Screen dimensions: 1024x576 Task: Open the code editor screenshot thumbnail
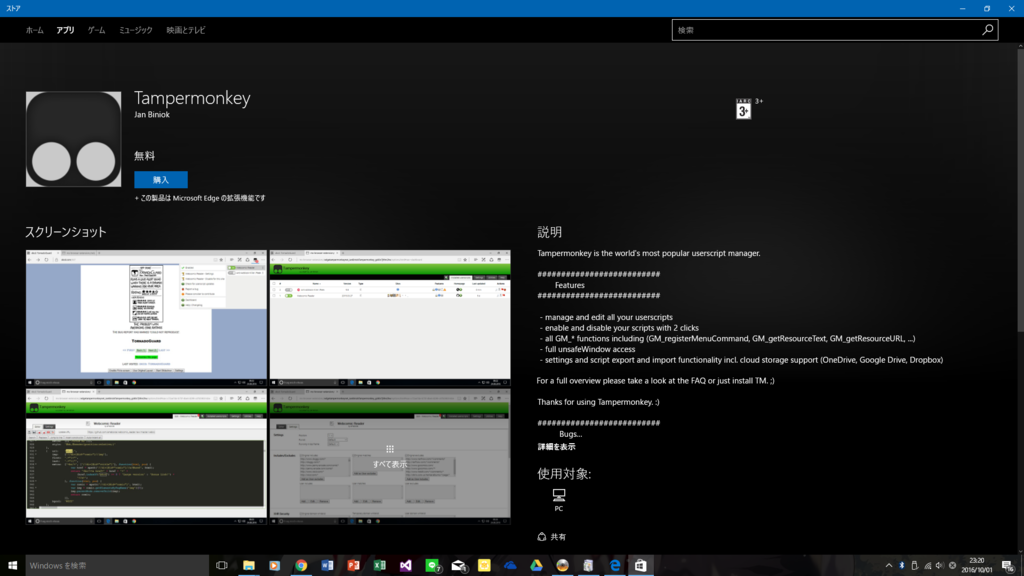coord(146,456)
